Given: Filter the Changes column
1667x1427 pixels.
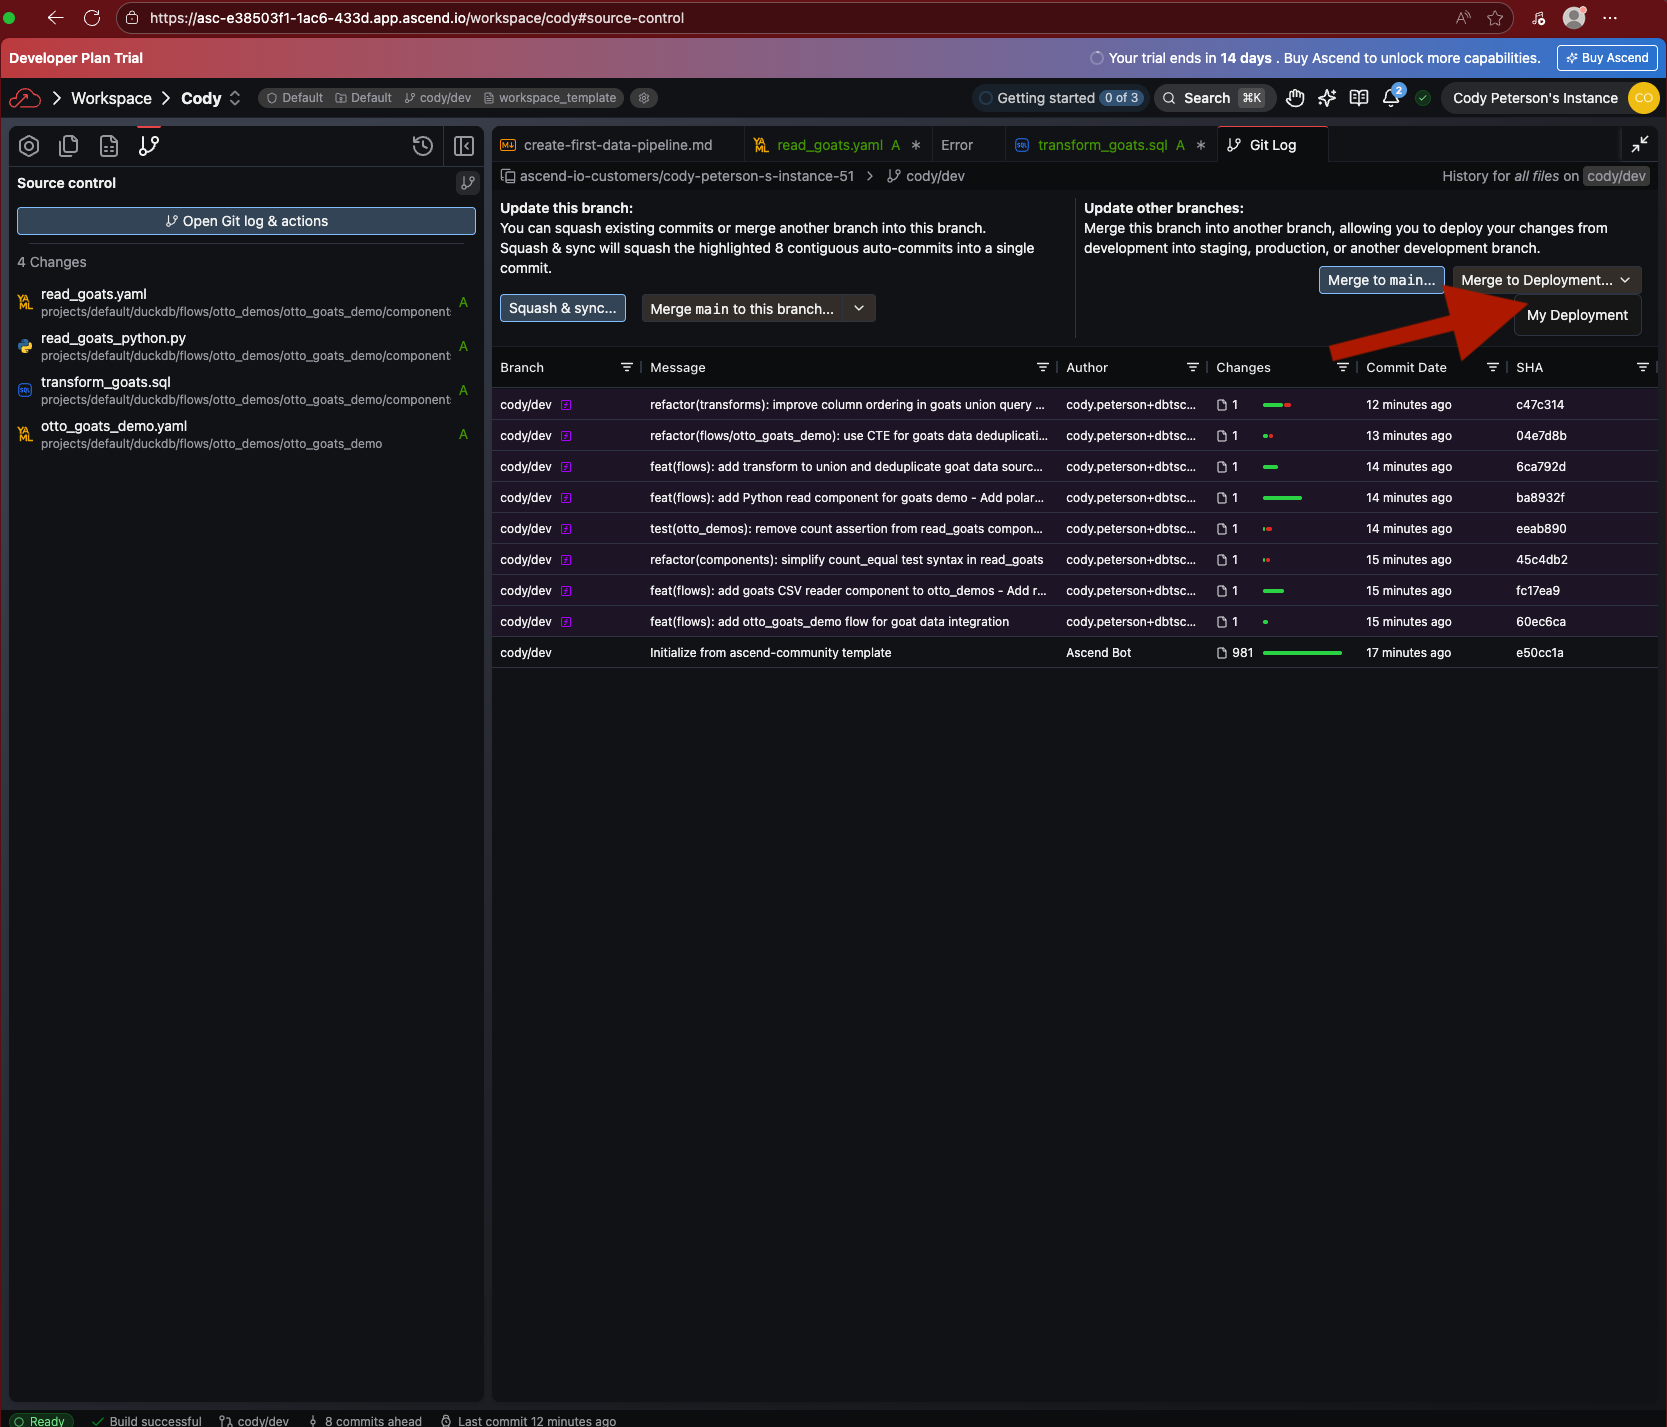Looking at the screenshot, I should point(1343,367).
